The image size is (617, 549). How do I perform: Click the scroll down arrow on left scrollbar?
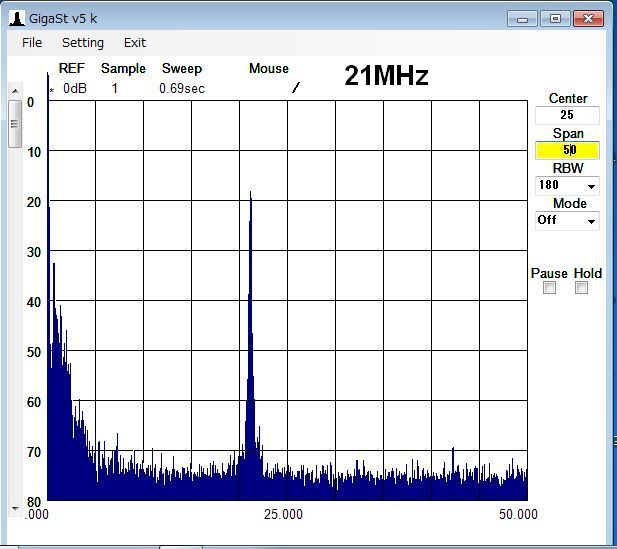point(15,509)
